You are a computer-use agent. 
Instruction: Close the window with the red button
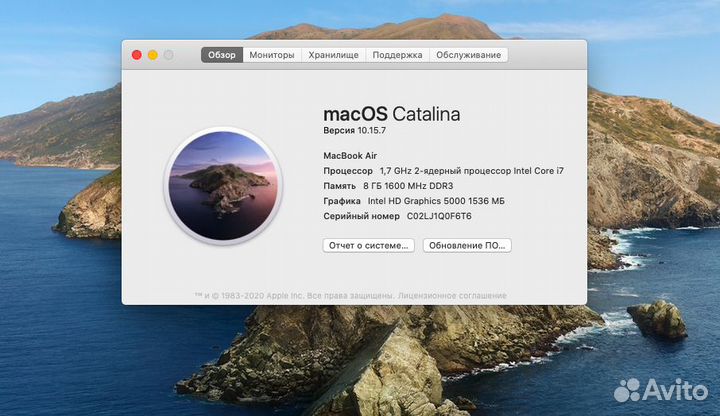coord(136,55)
